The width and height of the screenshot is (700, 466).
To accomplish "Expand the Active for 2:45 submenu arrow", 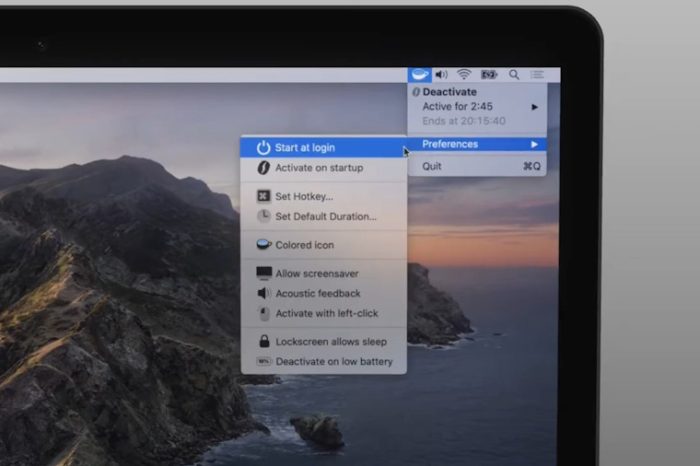I will [x=535, y=107].
